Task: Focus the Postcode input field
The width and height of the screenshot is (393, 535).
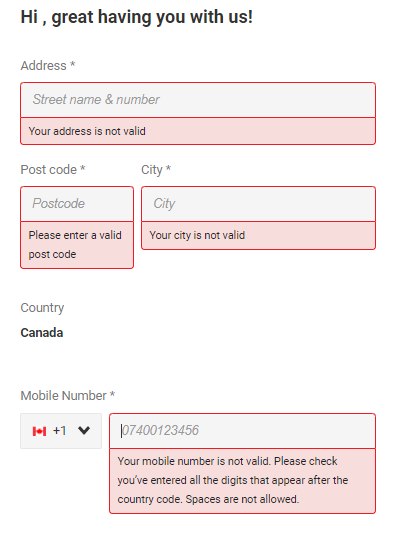Action: pyautogui.click(x=77, y=204)
